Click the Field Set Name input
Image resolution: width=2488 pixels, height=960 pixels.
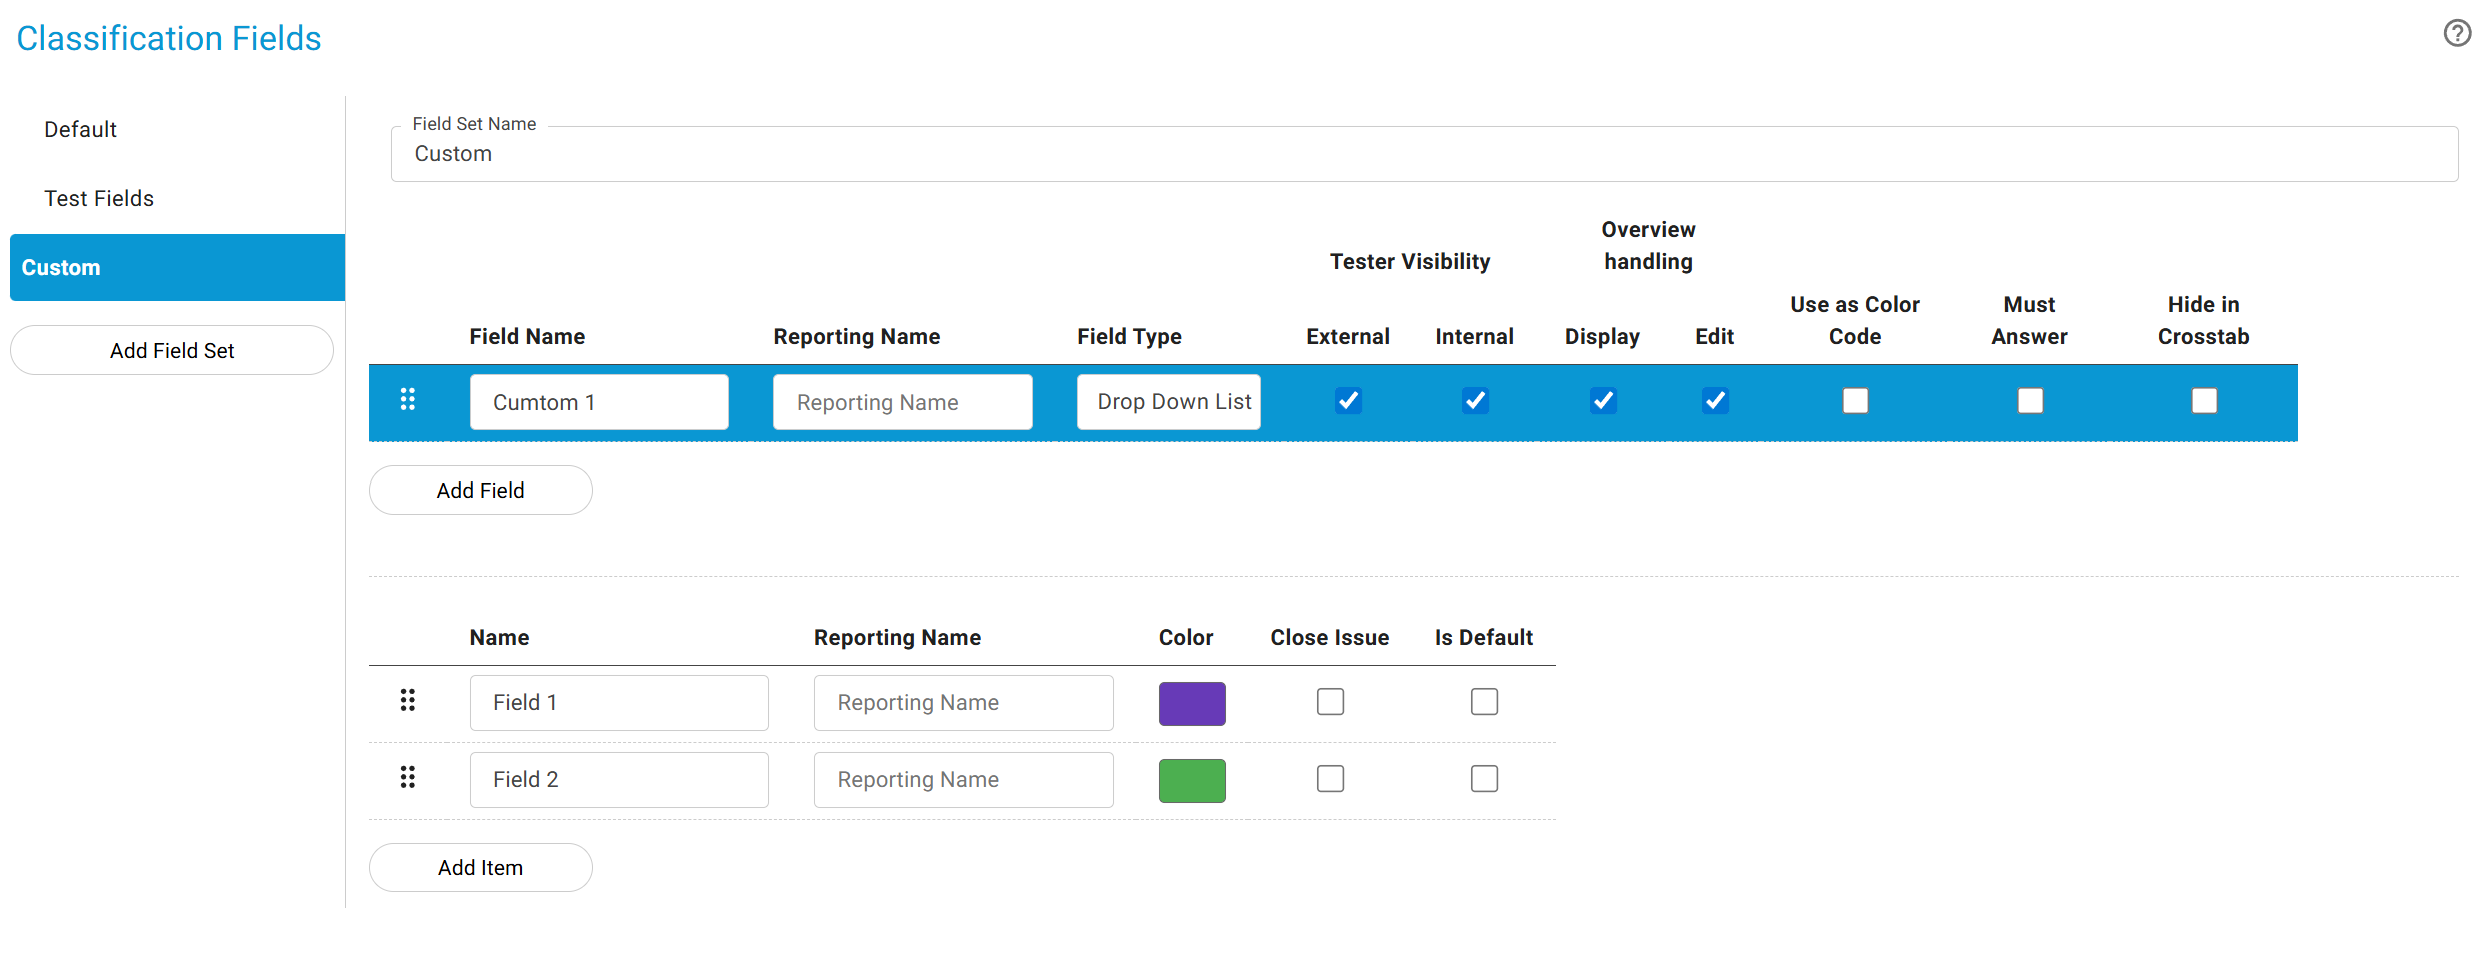click(1423, 155)
